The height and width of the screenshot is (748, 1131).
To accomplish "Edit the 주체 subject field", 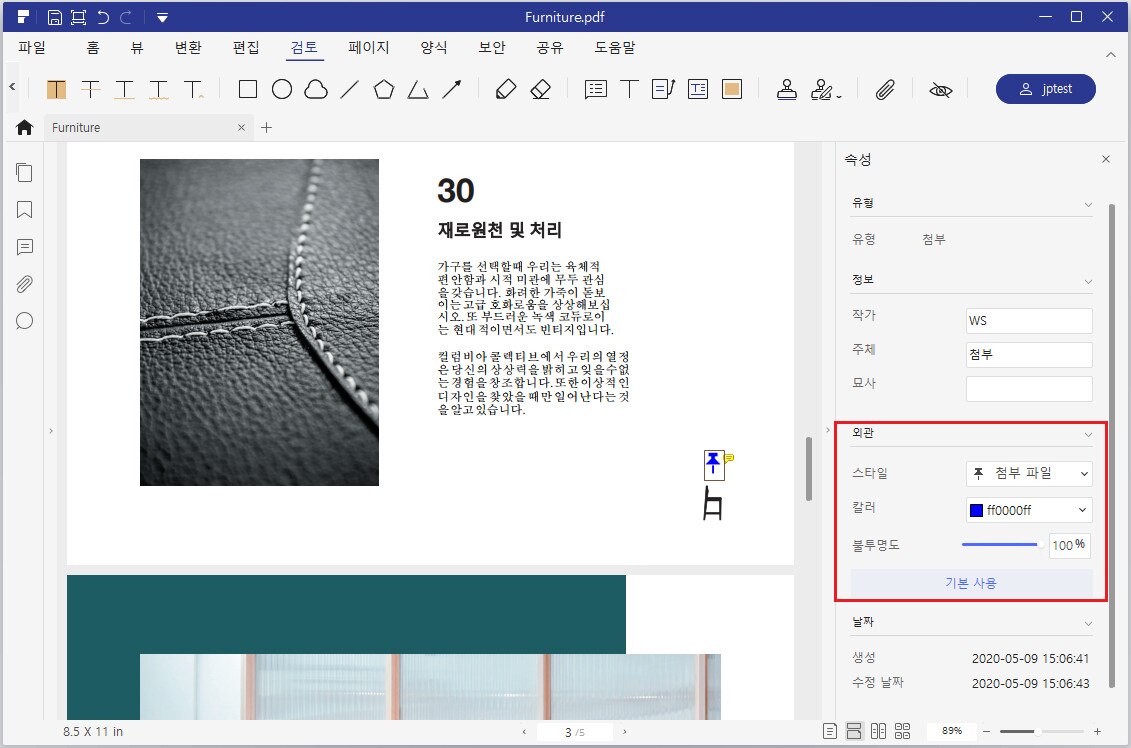I will pyautogui.click(x=1029, y=355).
